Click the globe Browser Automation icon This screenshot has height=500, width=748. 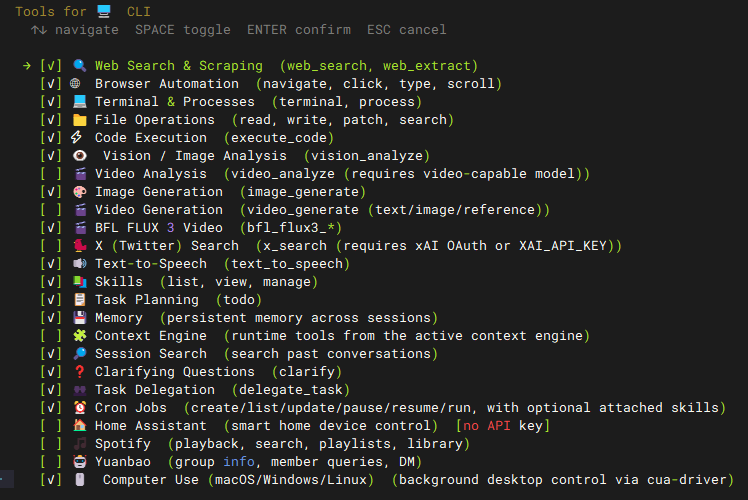[75, 83]
